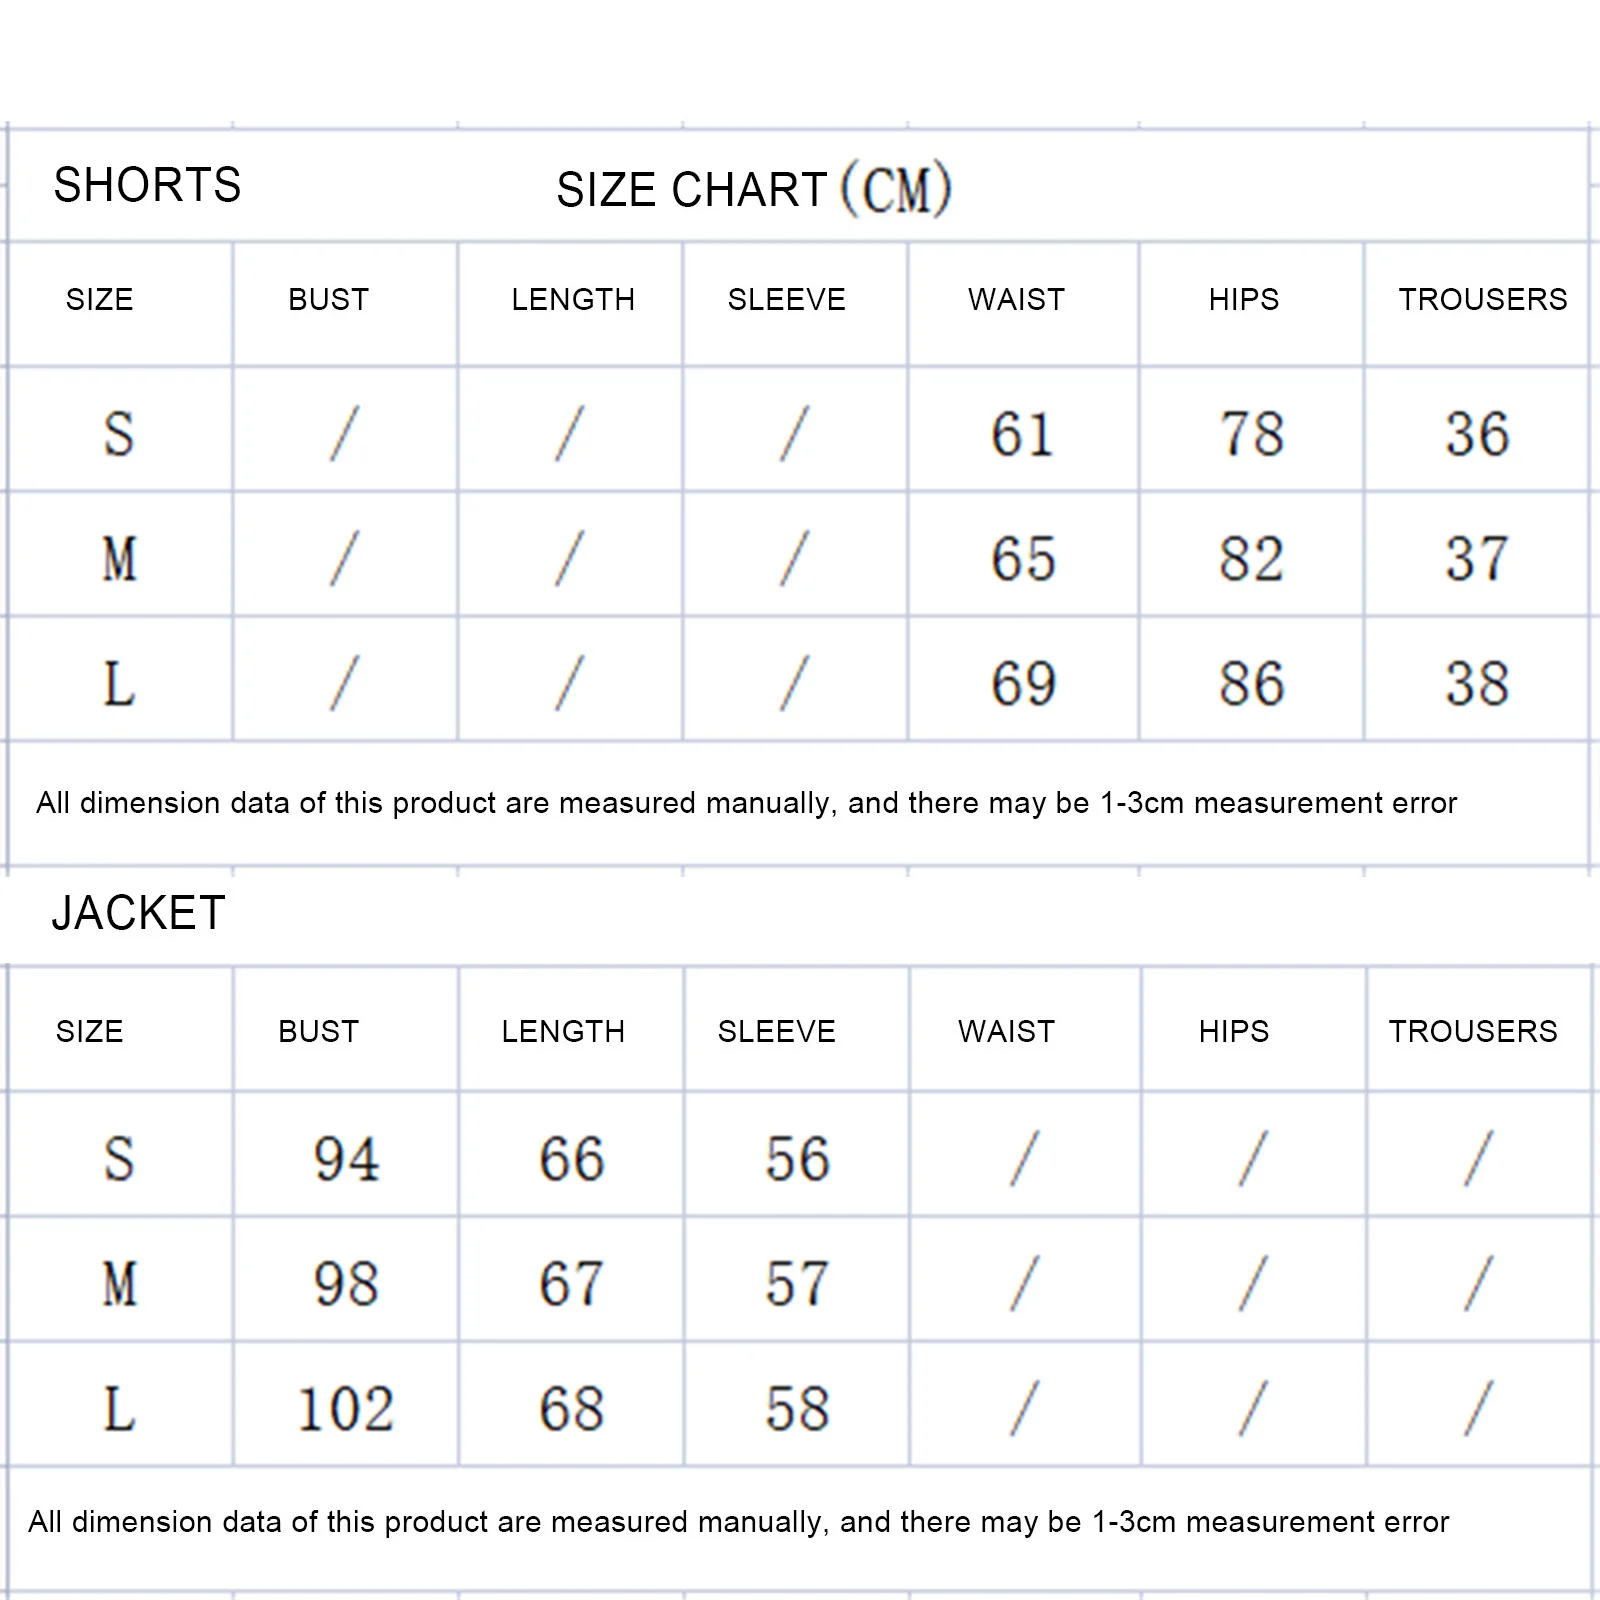Image resolution: width=1600 pixels, height=1600 pixels.
Task: Select the BUST header in jacket table
Action: 318,1031
